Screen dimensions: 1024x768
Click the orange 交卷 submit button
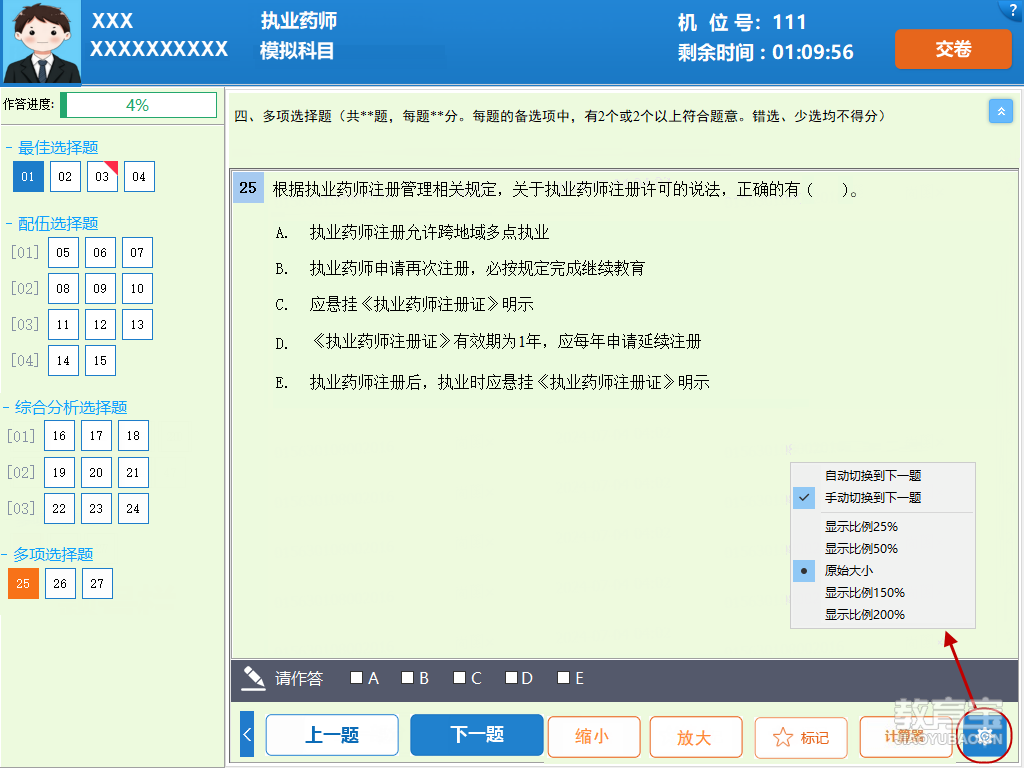952,48
